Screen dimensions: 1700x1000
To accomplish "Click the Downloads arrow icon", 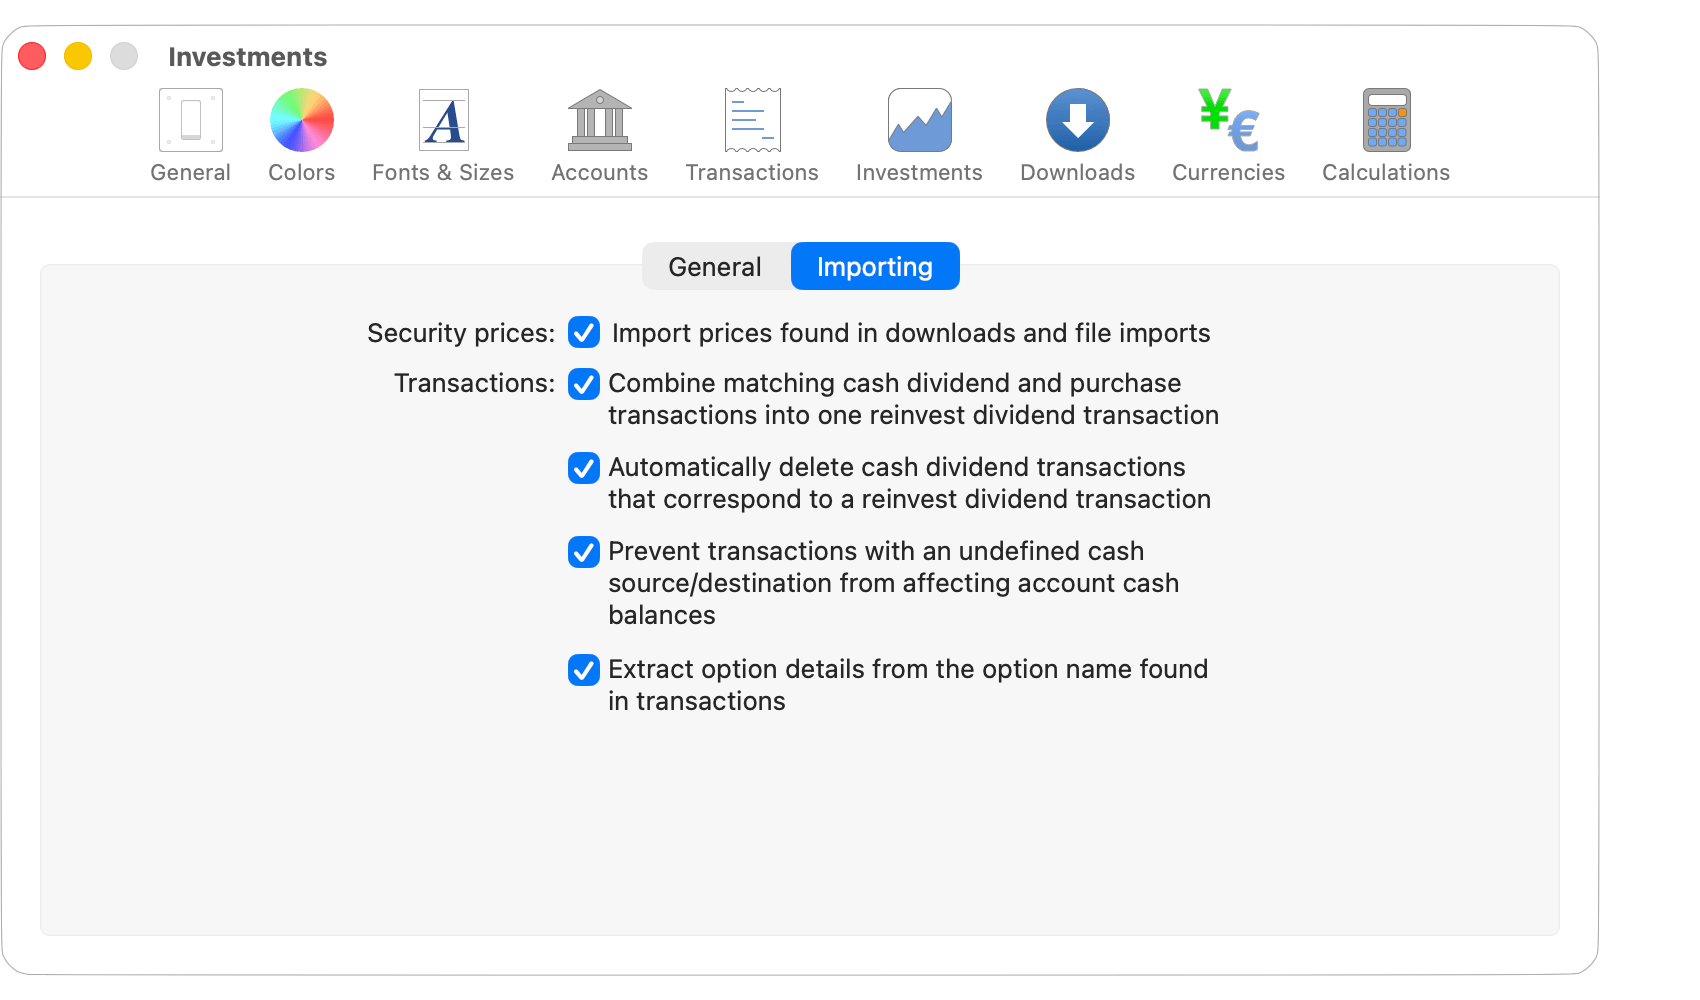I will tap(1077, 120).
